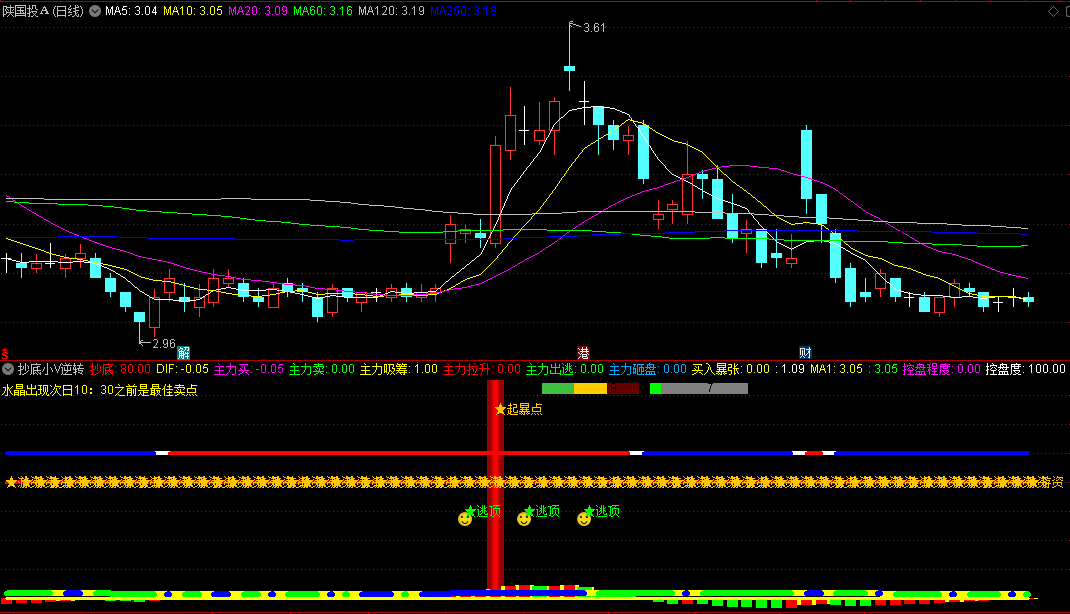Image resolution: width=1070 pixels, height=614 pixels.
Task: Click the 抄底: 80.00 indicator value
Action: pos(120,369)
